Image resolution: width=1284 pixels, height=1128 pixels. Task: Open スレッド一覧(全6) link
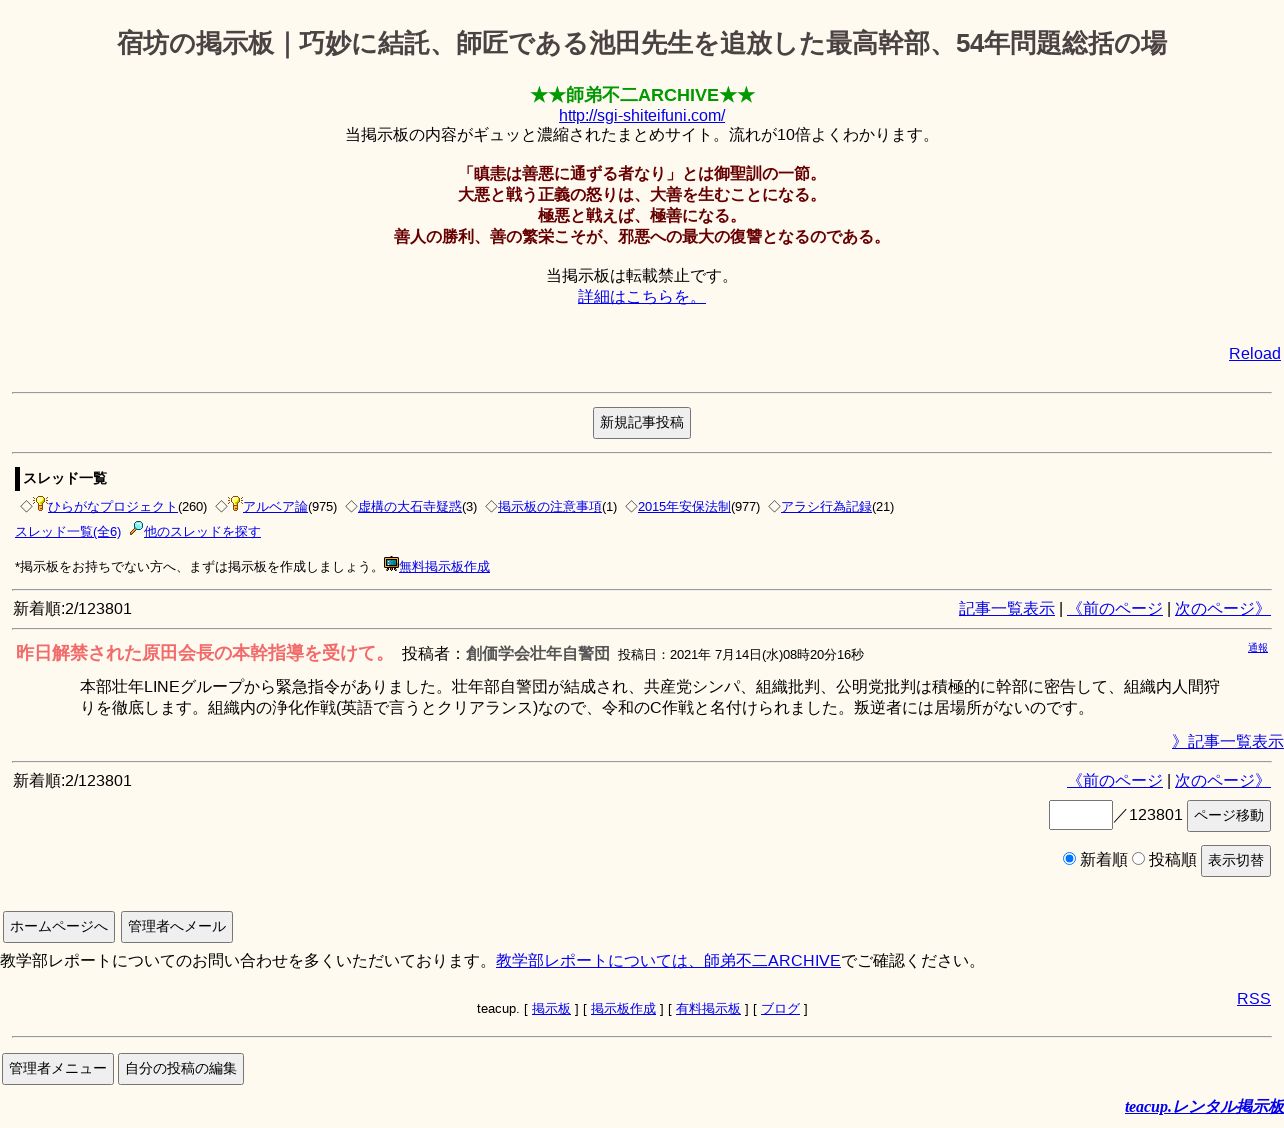pyautogui.click(x=68, y=532)
